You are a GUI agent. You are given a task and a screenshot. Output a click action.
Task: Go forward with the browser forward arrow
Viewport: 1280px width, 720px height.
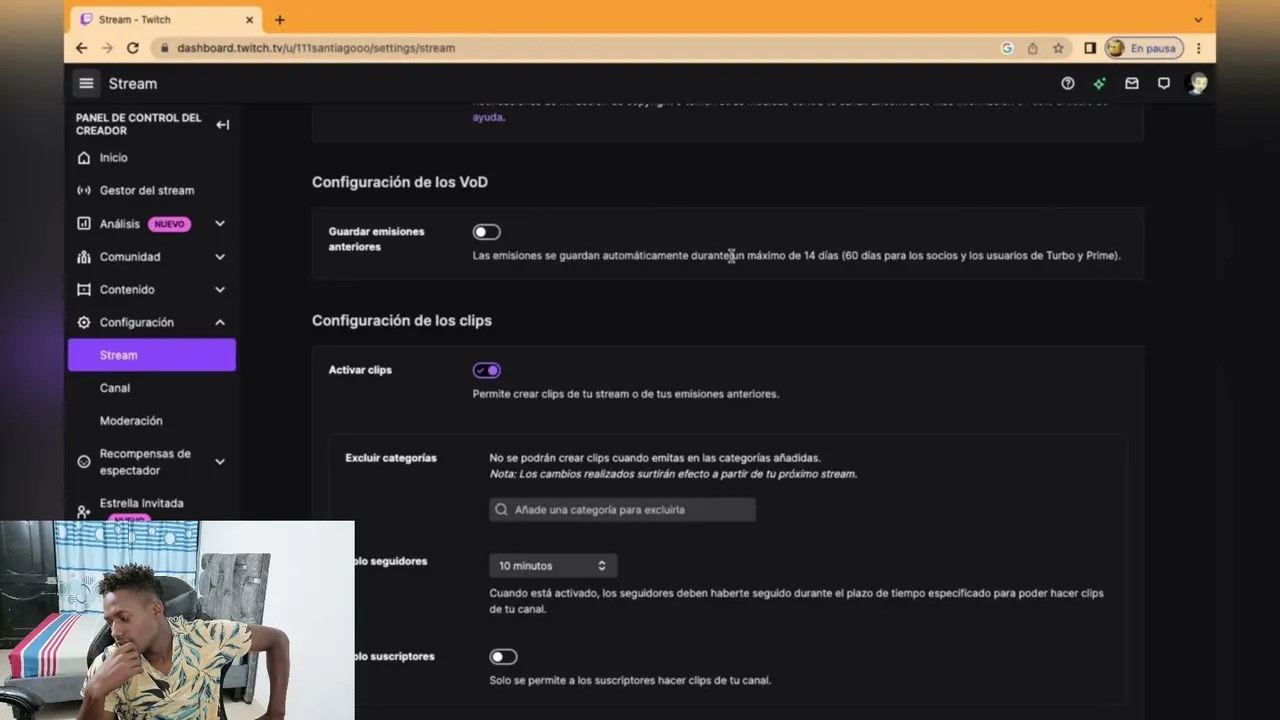[x=107, y=48]
